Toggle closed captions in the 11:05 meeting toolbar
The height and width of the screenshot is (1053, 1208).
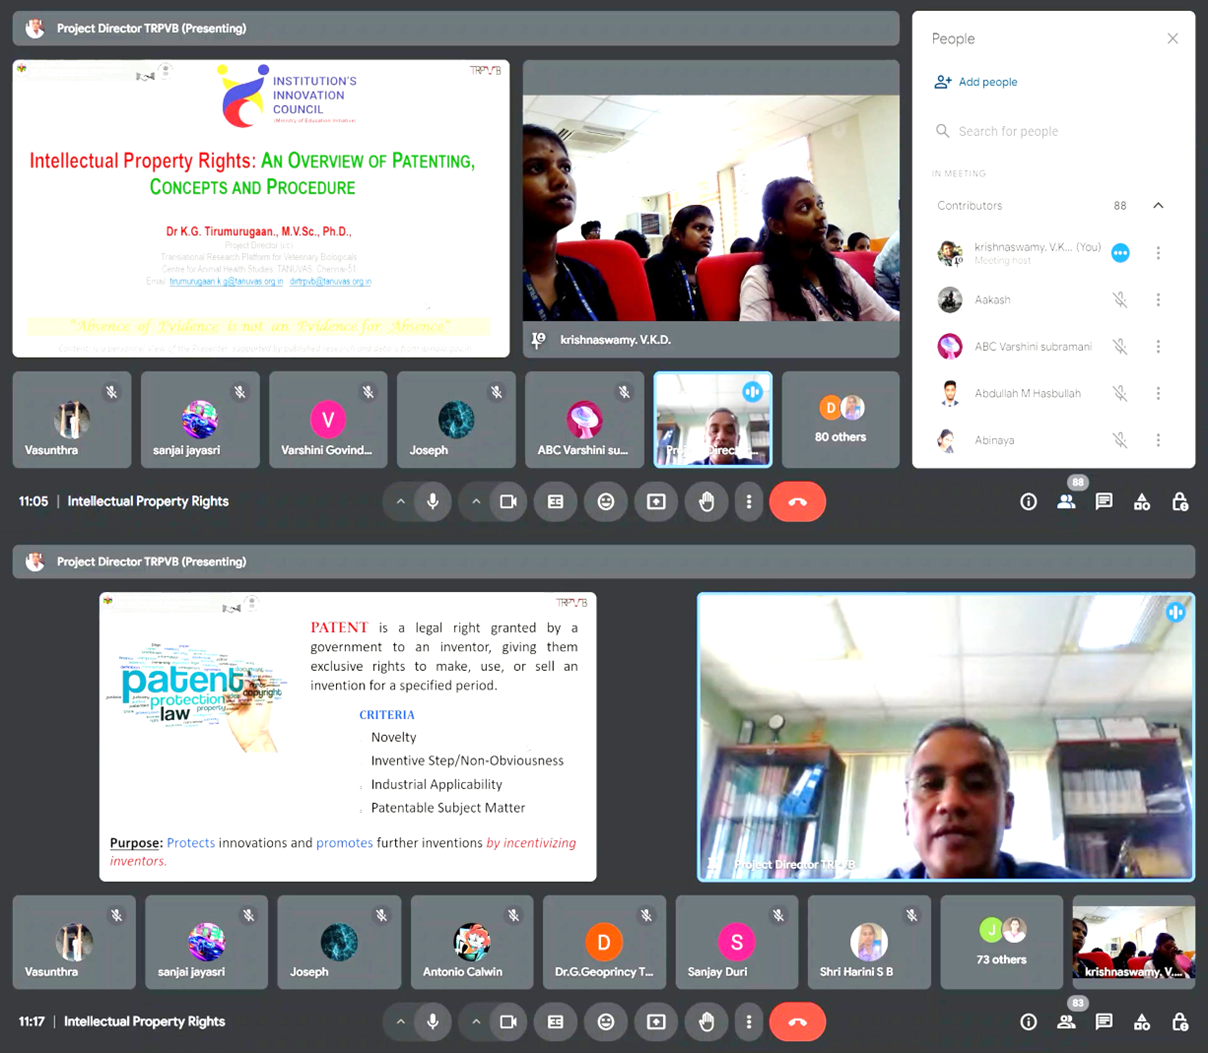pyautogui.click(x=556, y=502)
